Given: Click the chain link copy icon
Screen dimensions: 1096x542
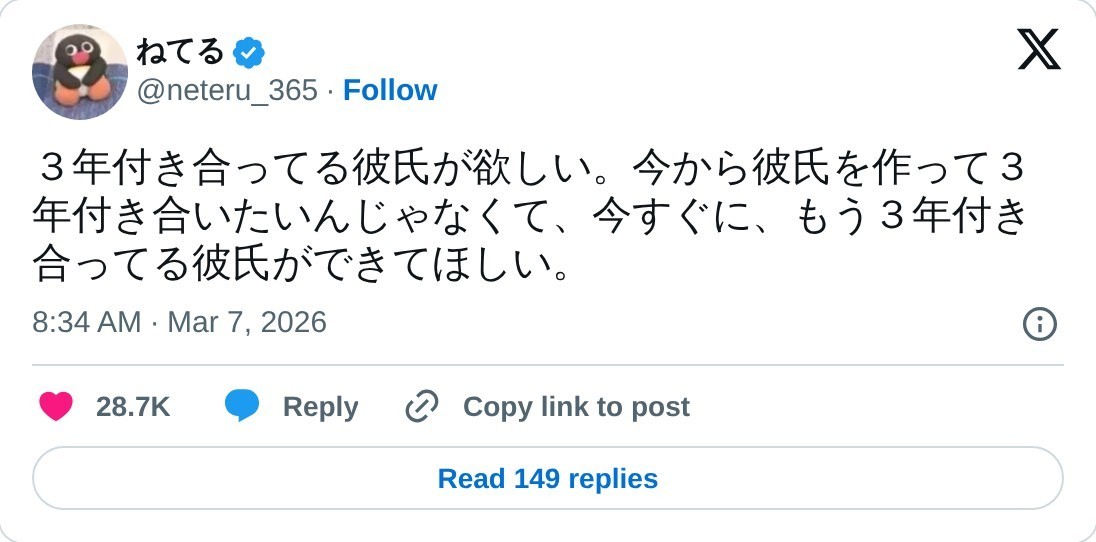Looking at the screenshot, I should pos(422,407).
